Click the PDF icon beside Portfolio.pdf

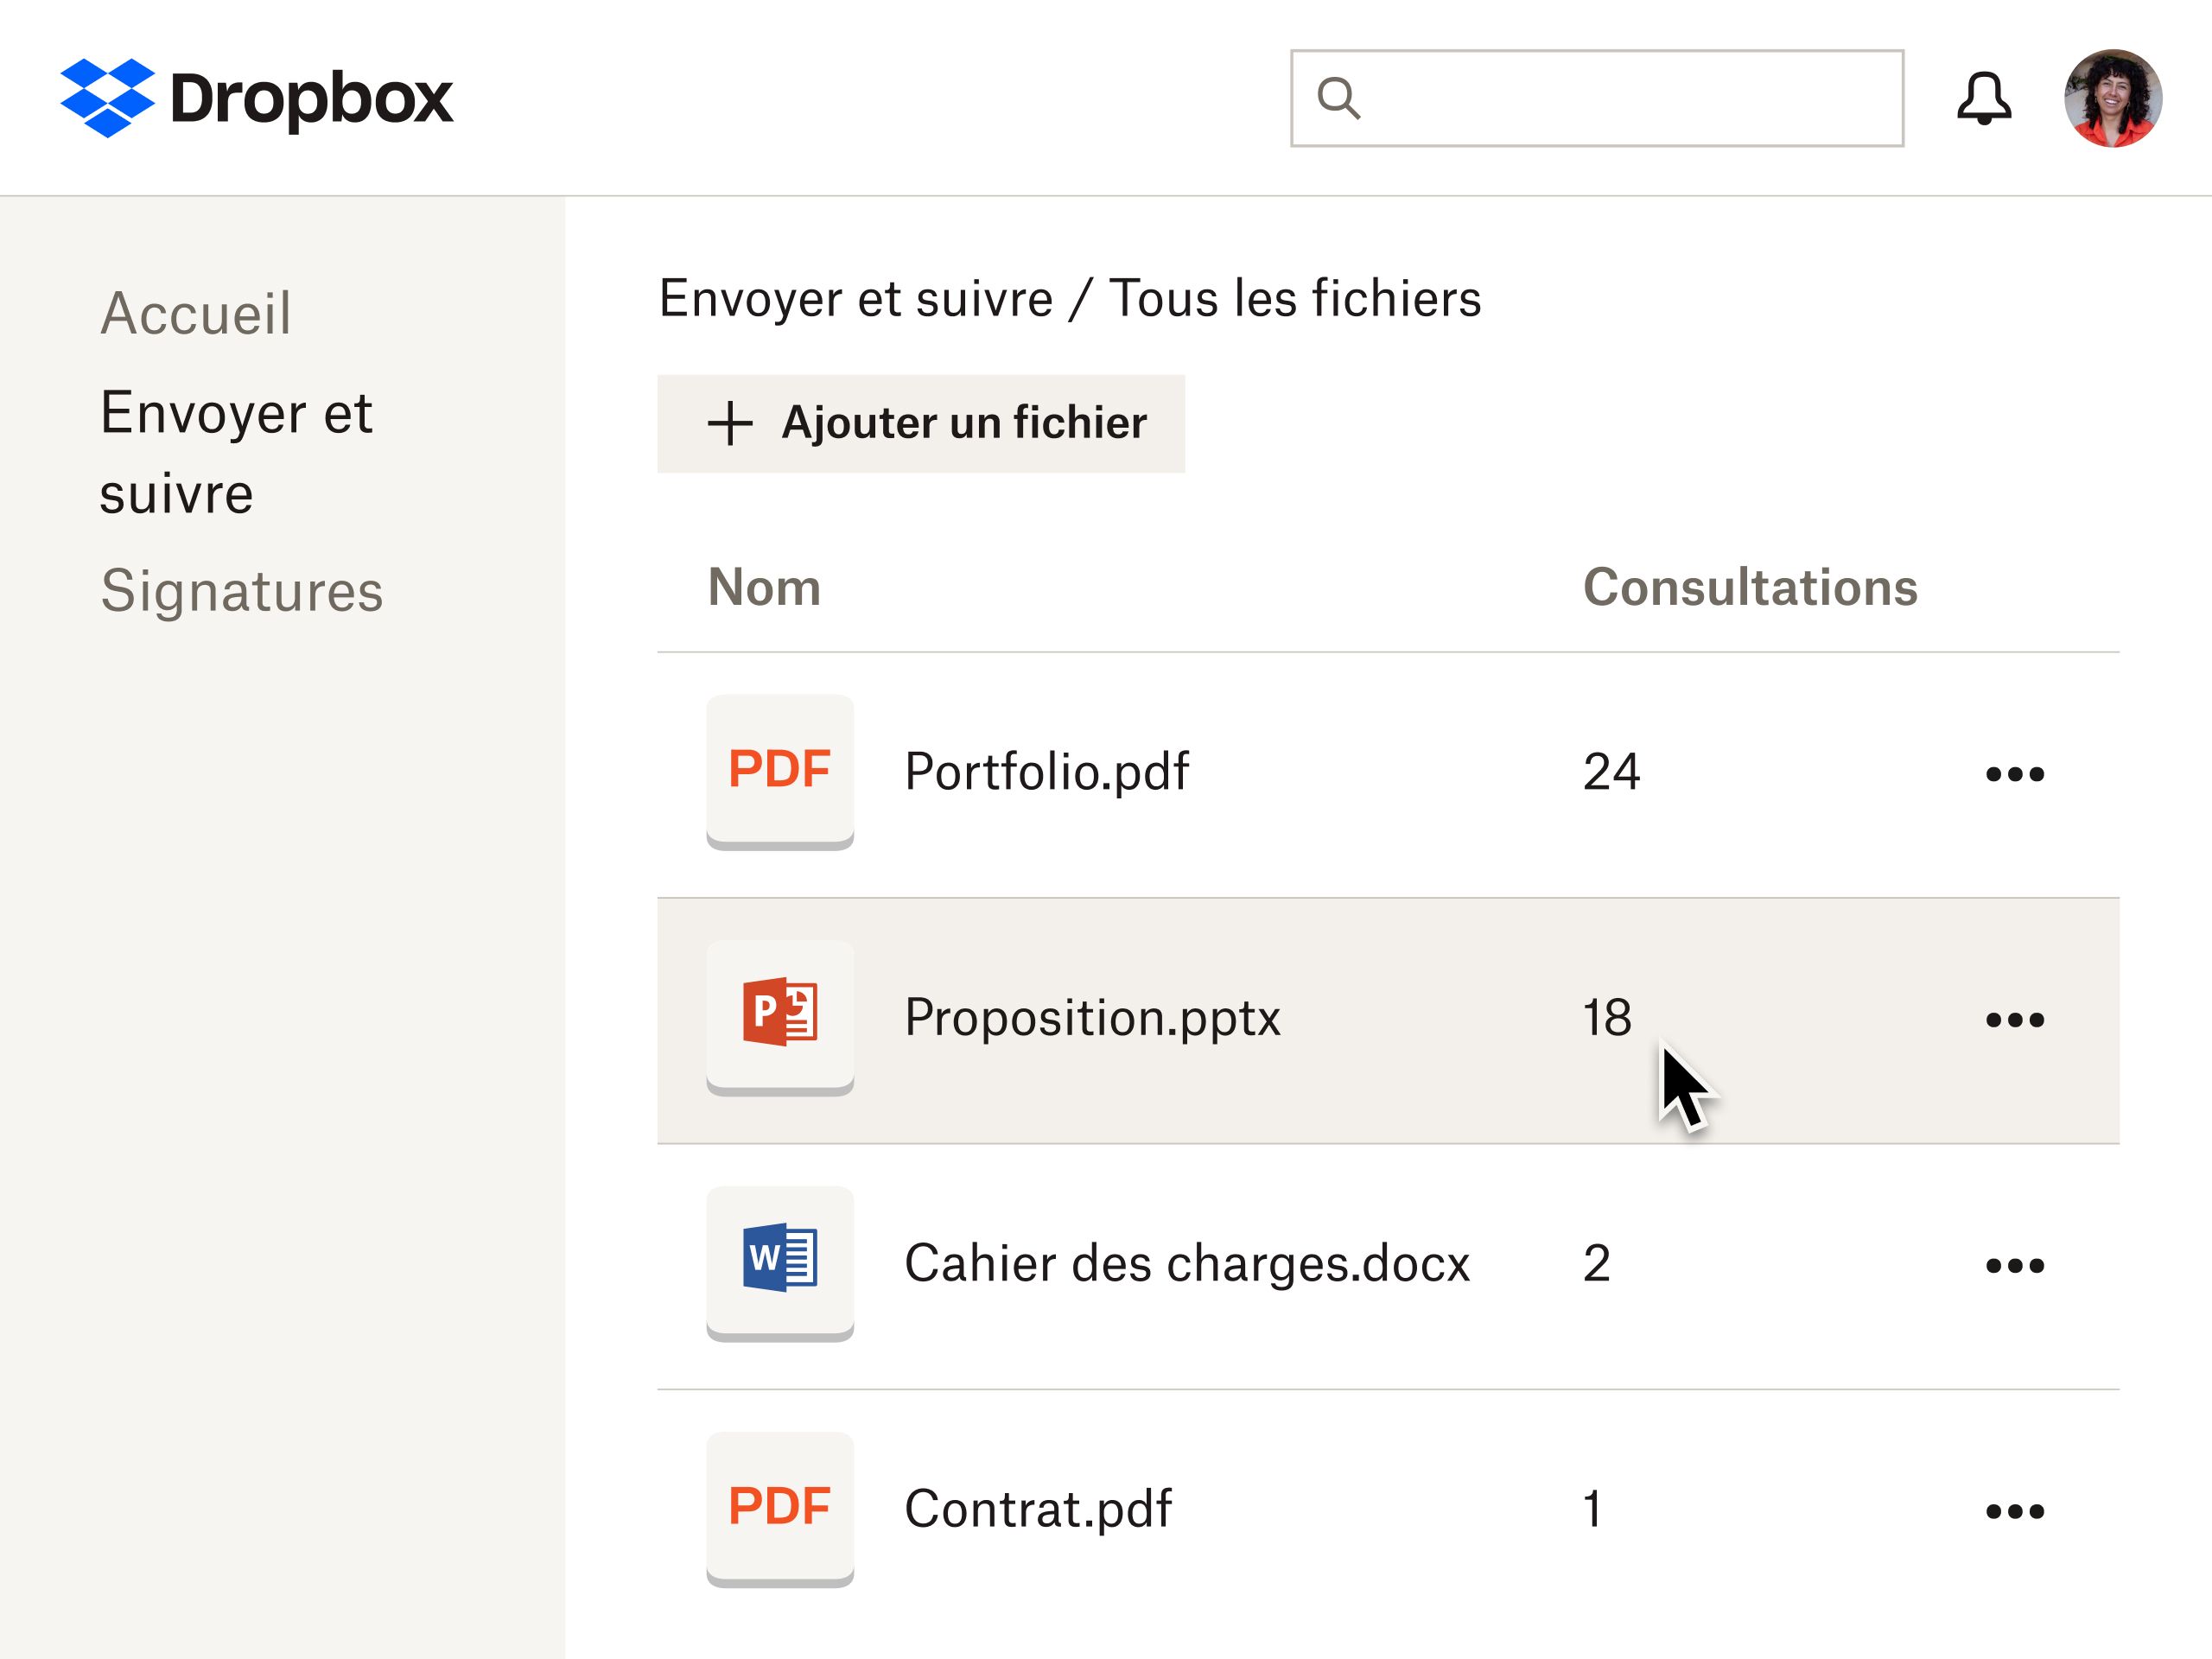pos(780,770)
